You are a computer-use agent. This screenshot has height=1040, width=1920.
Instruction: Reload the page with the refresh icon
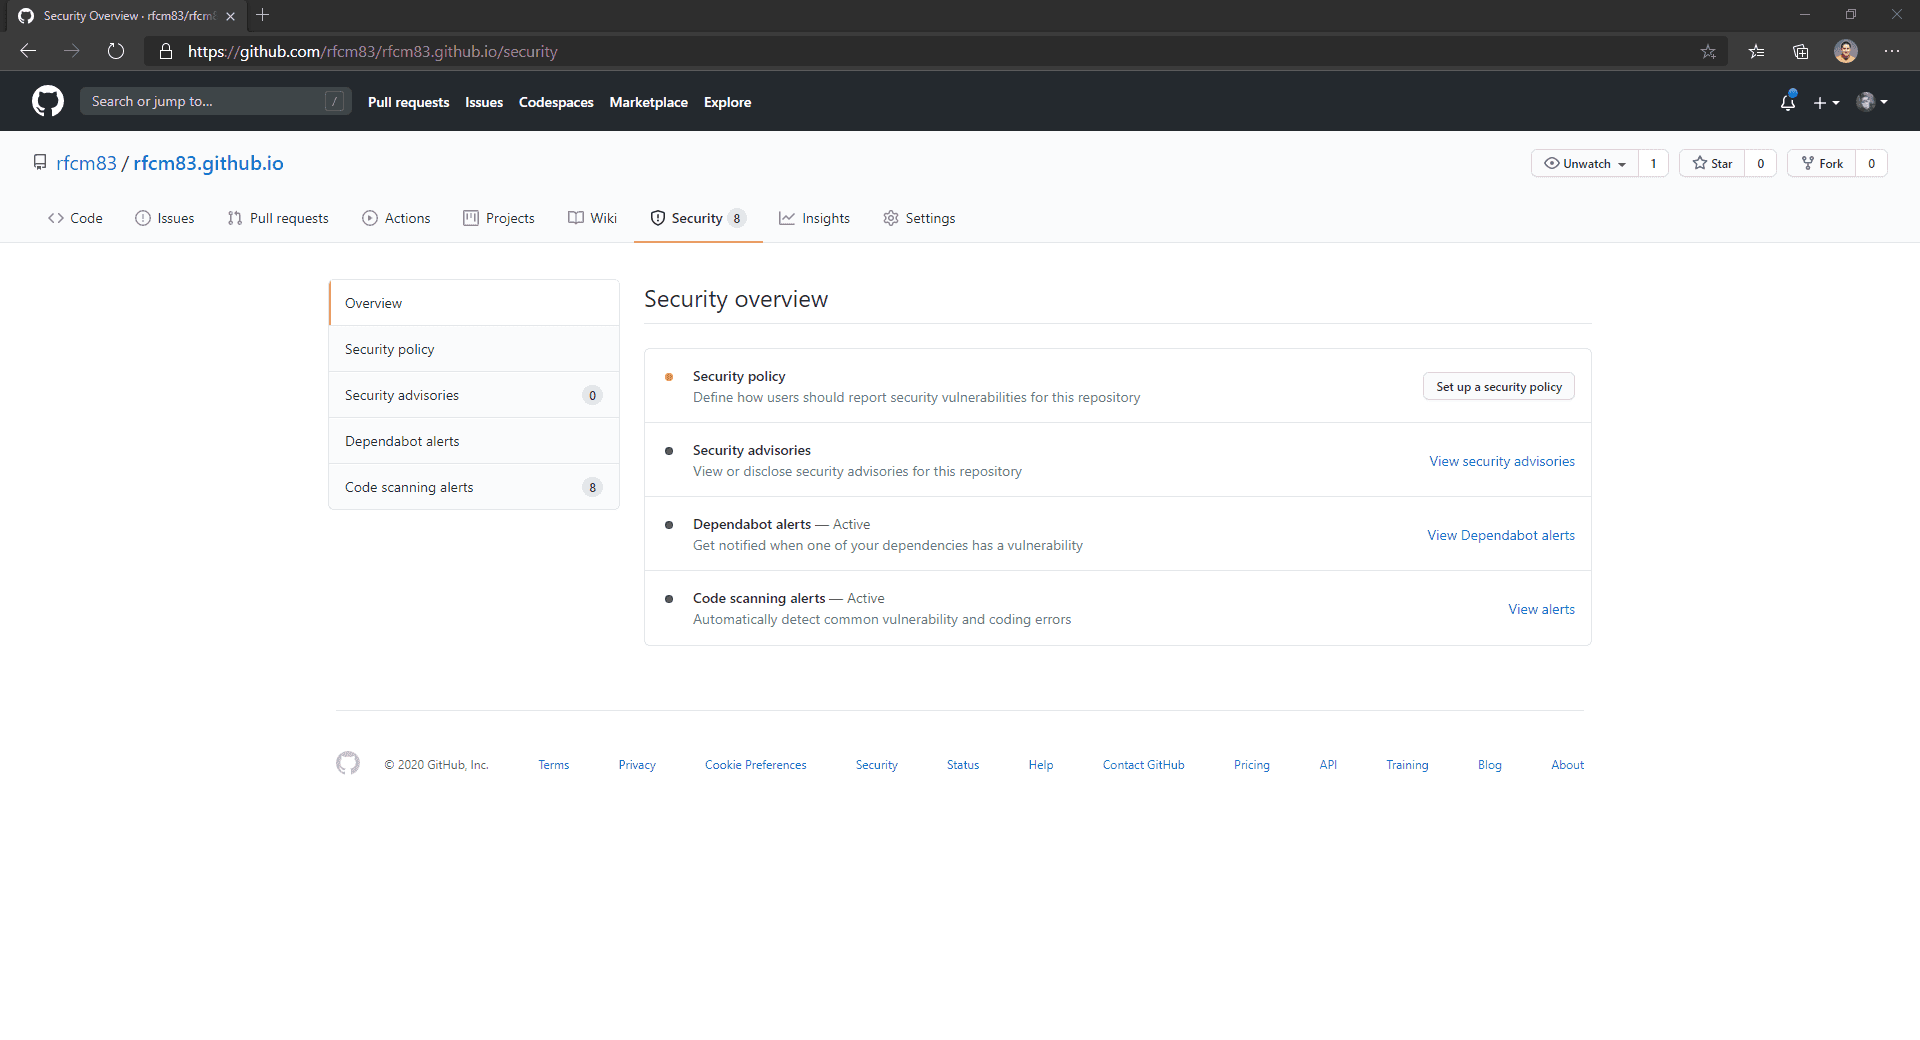click(116, 51)
